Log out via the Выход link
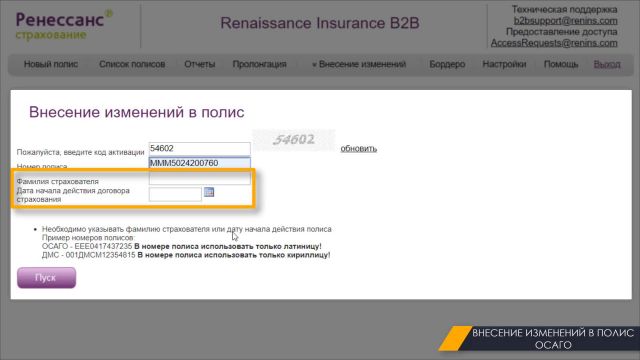The height and width of the screenshot is (360, 640). pos(607,64)
